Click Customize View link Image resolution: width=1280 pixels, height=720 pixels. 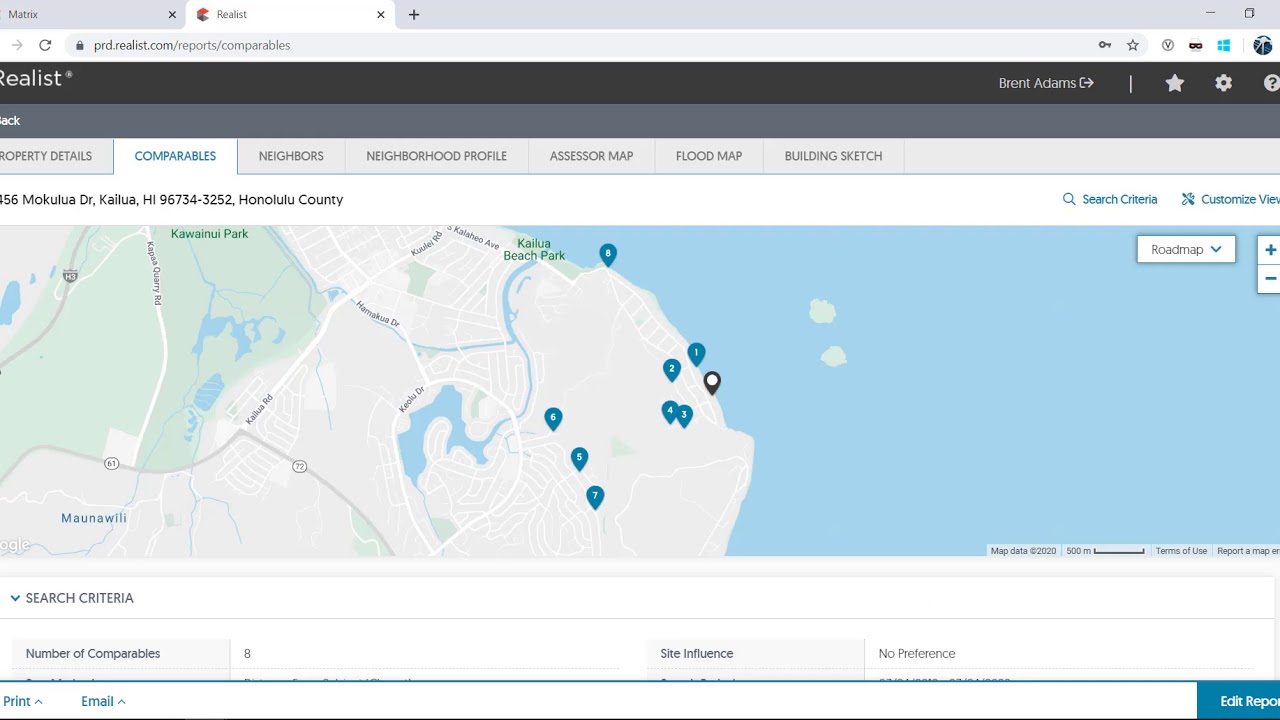point(1231,199)
